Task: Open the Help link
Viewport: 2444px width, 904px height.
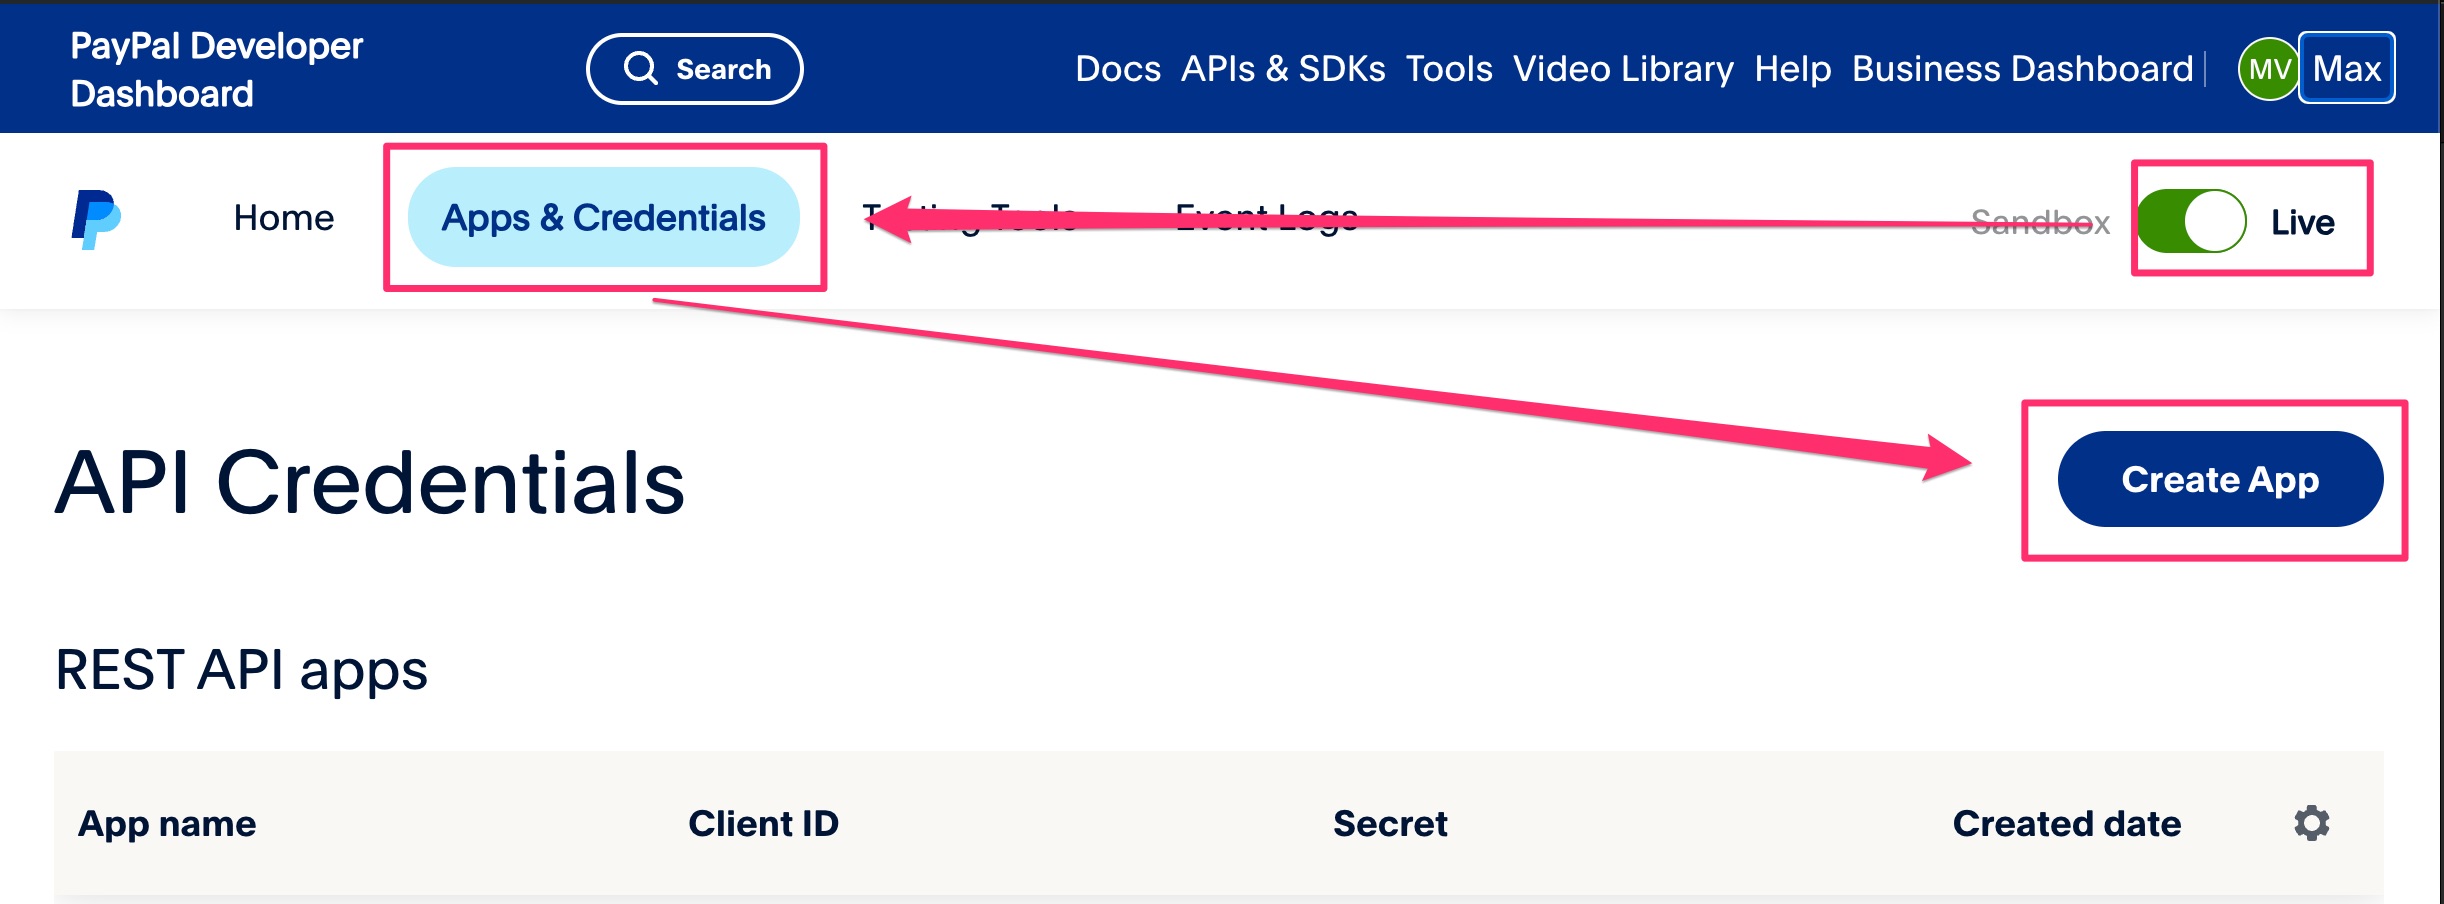Action: coord(1792,69)
